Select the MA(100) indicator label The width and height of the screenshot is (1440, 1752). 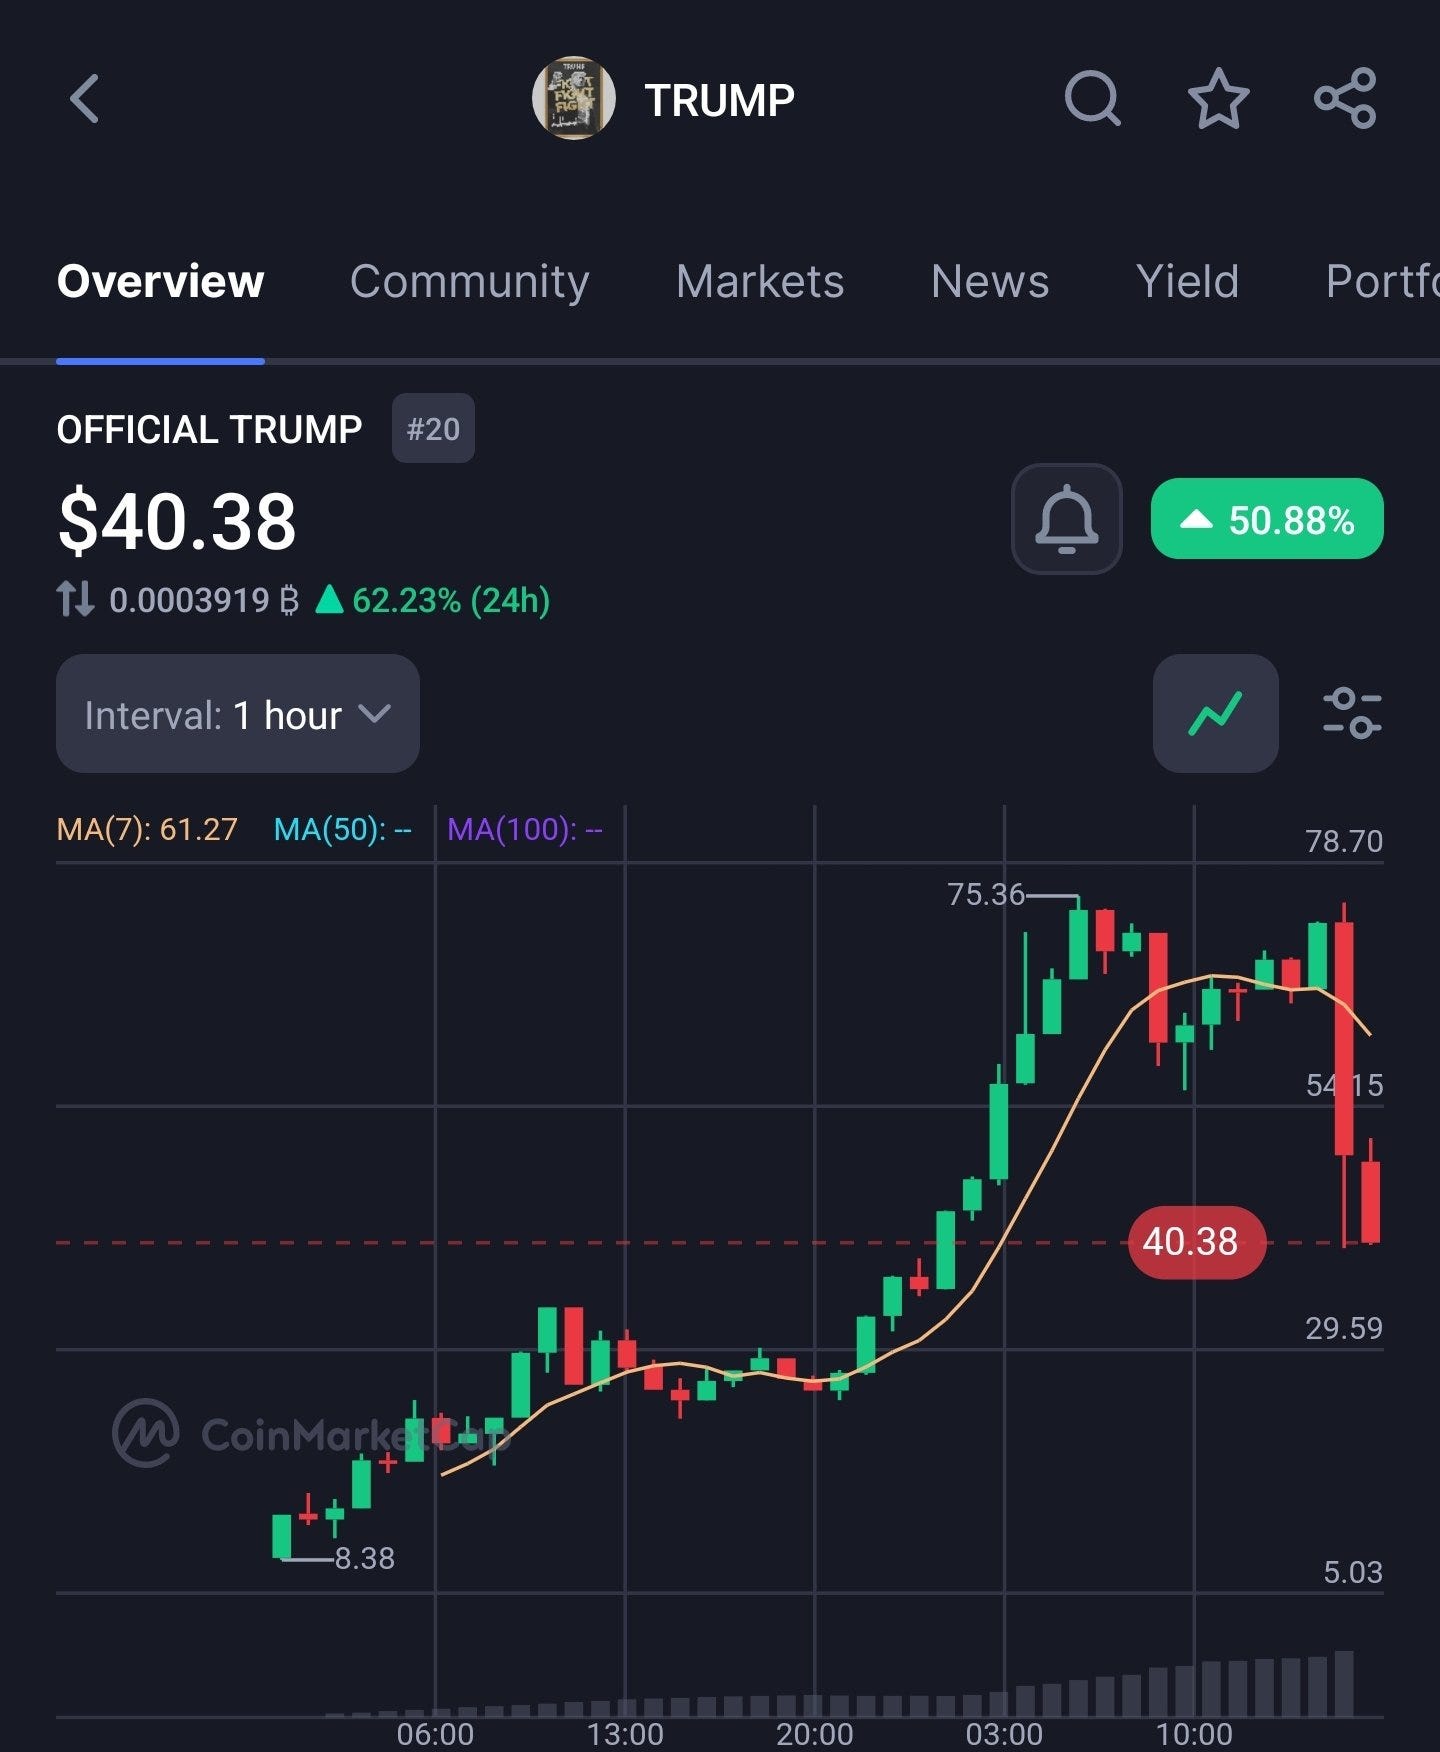(524, 829)
